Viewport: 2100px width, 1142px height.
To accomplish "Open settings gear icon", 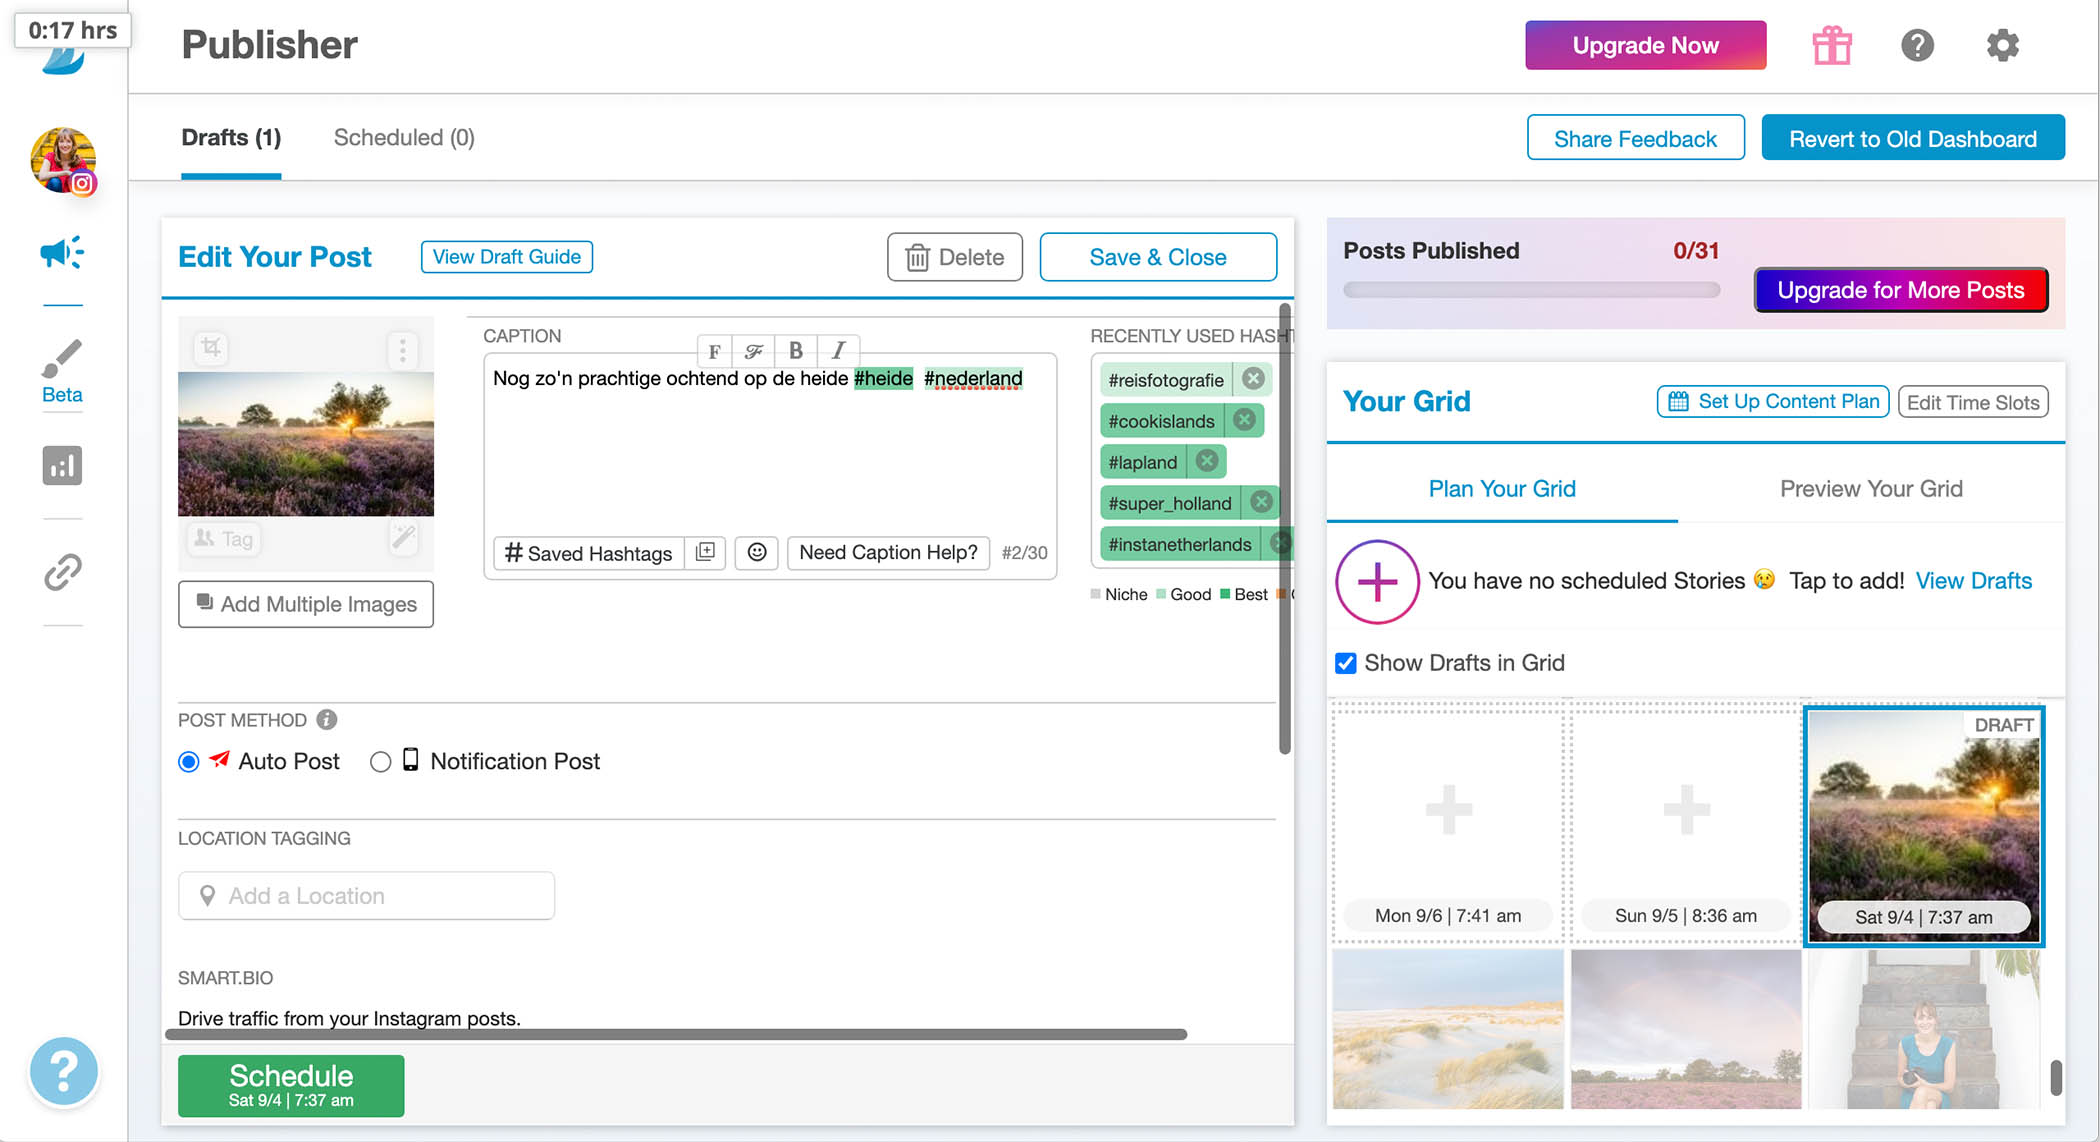I will click(x=2002, y=45).
